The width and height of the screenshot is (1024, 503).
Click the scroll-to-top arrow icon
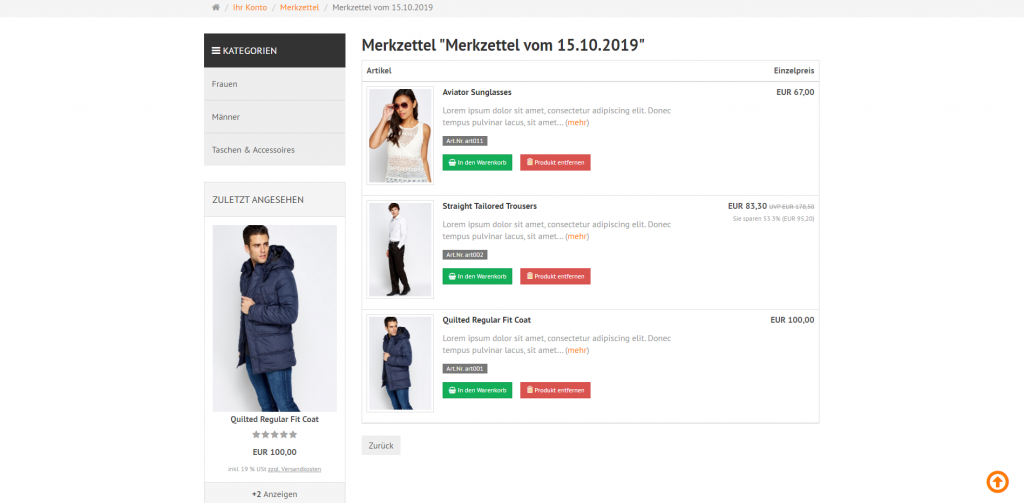click(x=997, y=481)
